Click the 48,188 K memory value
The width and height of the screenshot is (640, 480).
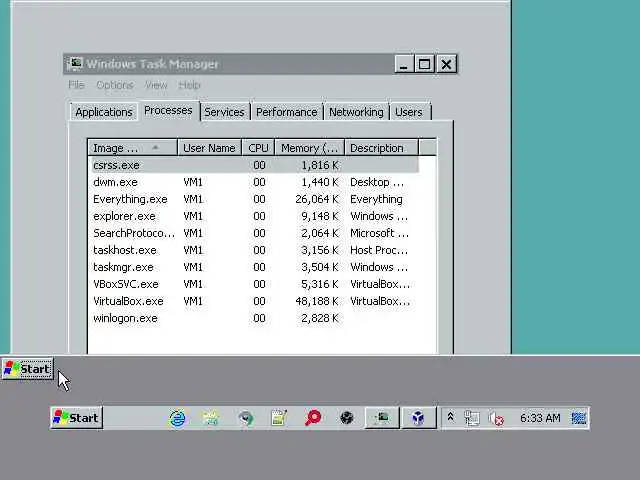pyautogui.click(x=317, y=301)
